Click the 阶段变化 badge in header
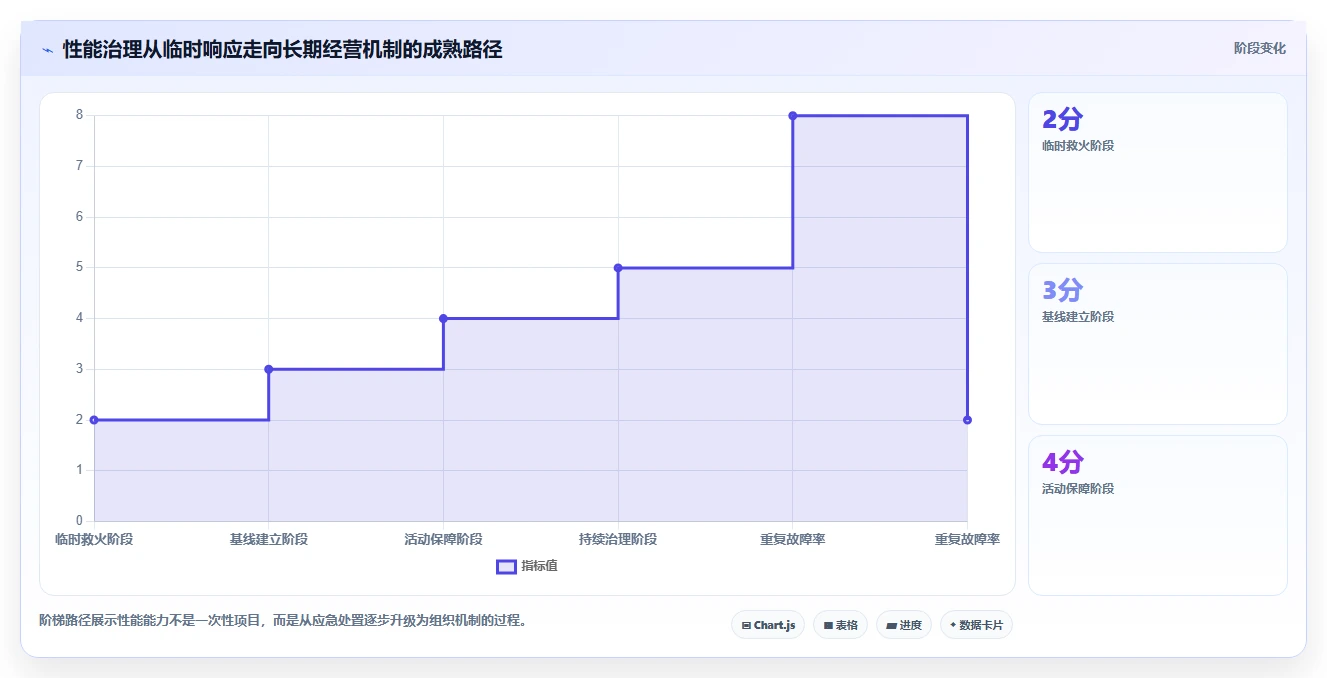The width and height of the screenshot is (1327, 678). 1260,48
